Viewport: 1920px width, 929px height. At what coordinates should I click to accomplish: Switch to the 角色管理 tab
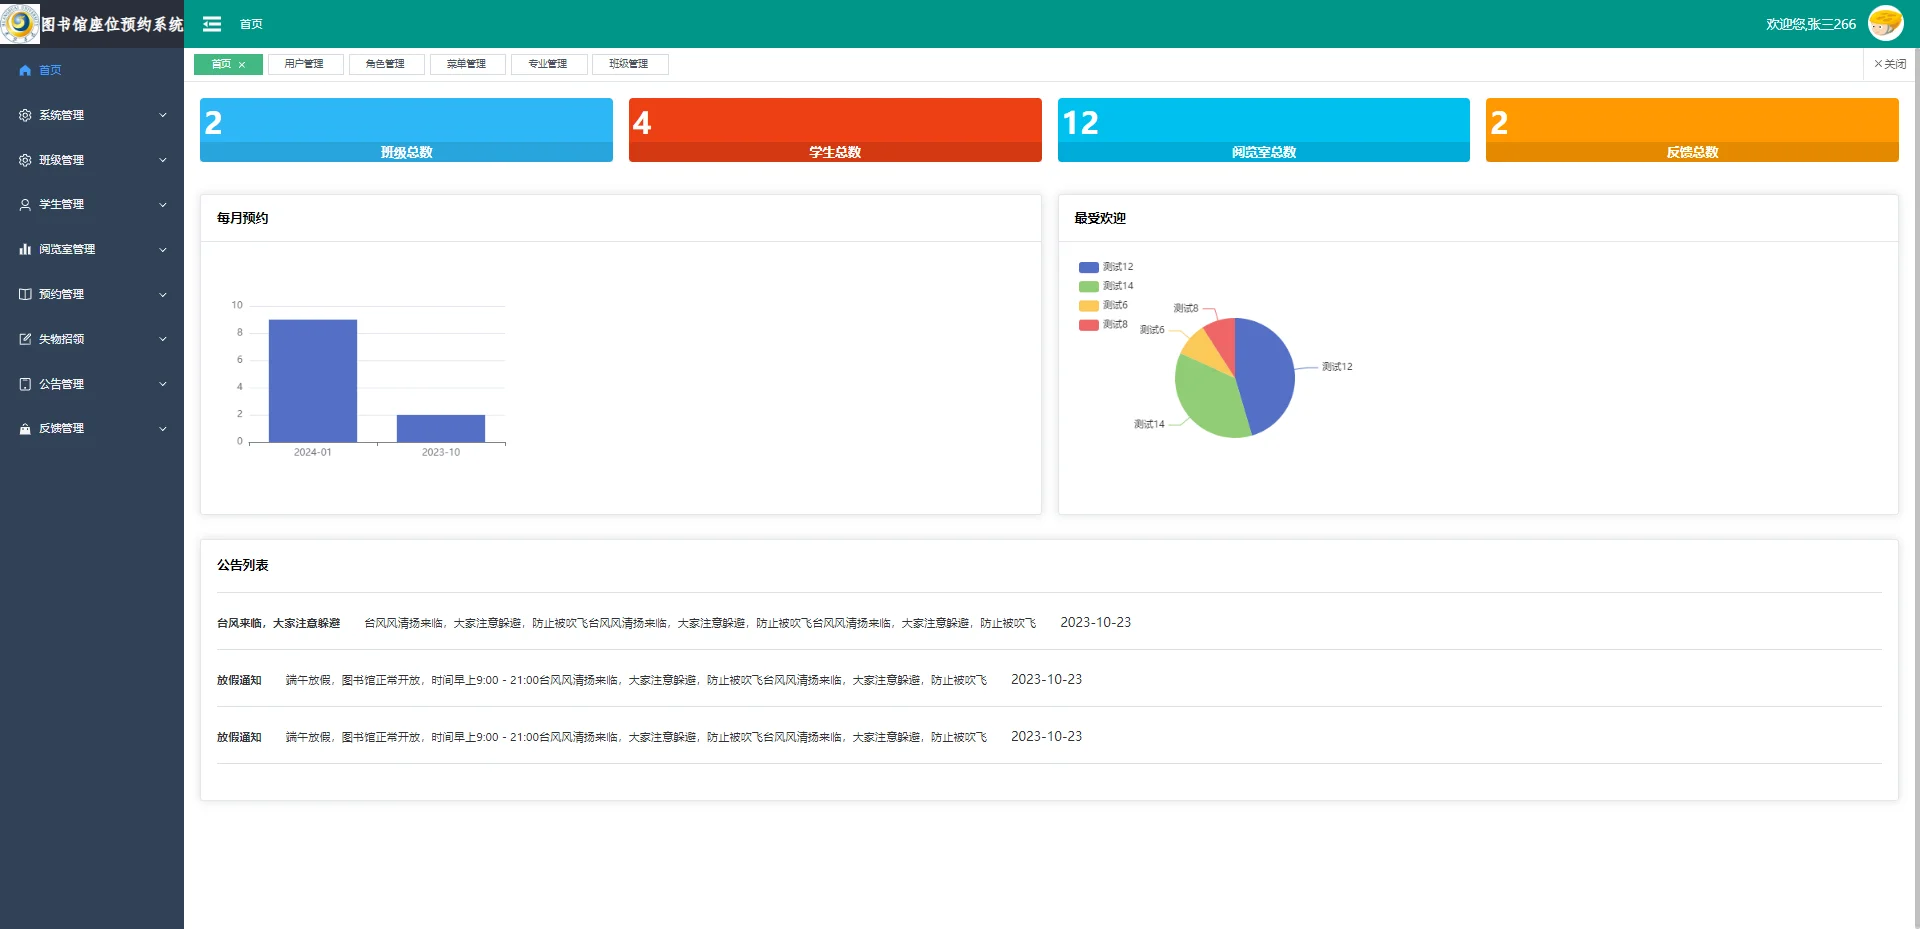386,64
